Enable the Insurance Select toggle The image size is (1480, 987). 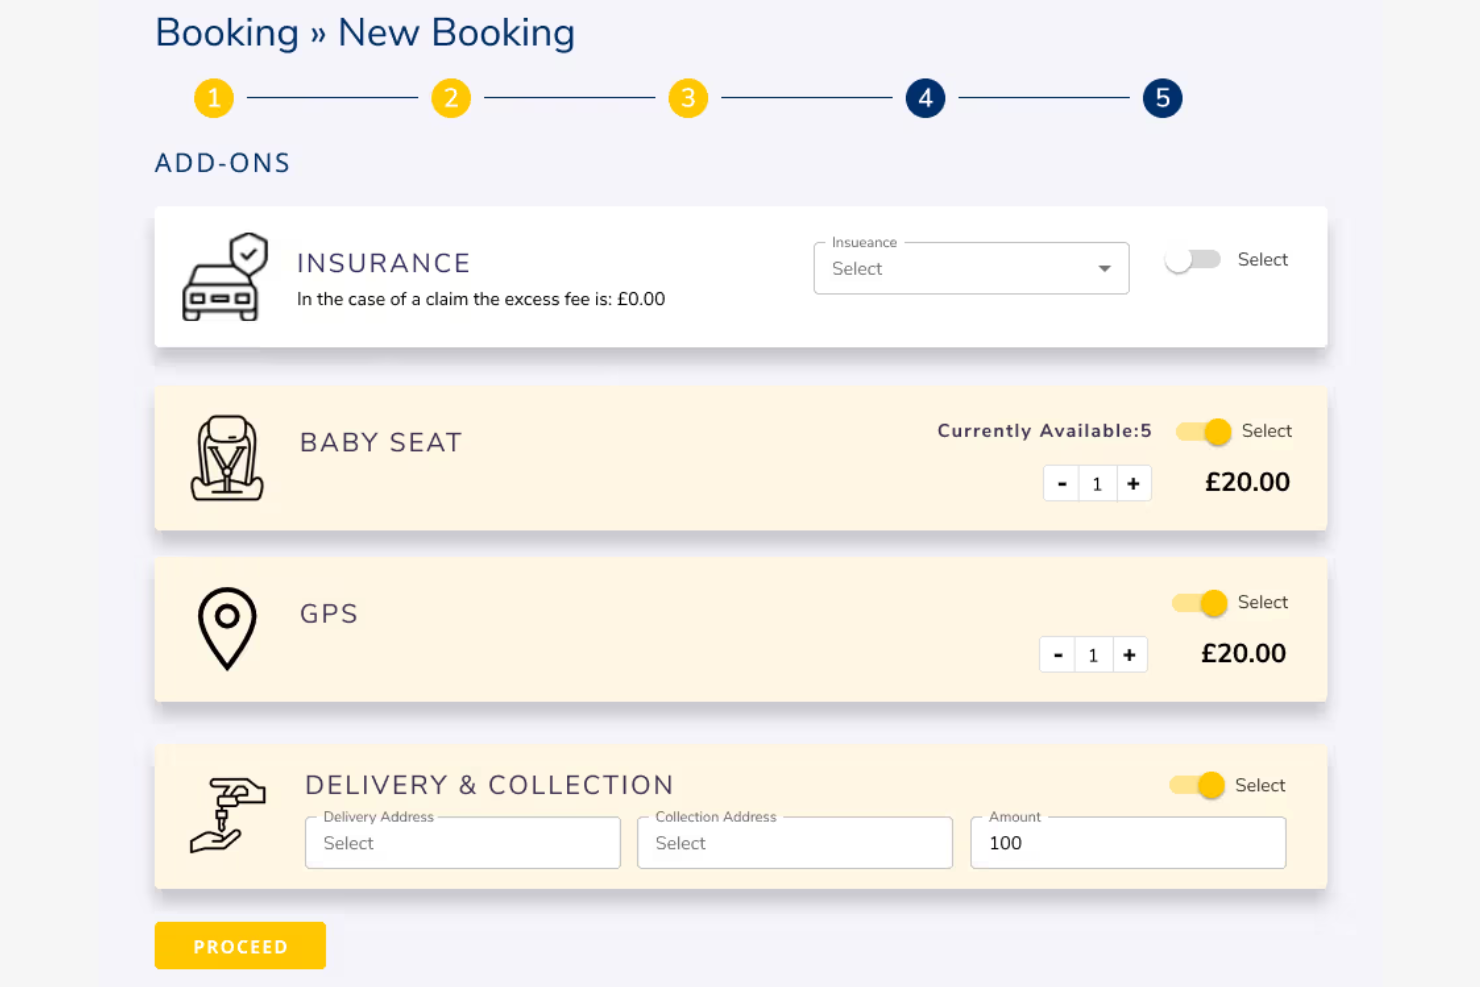coord(1192,259)
